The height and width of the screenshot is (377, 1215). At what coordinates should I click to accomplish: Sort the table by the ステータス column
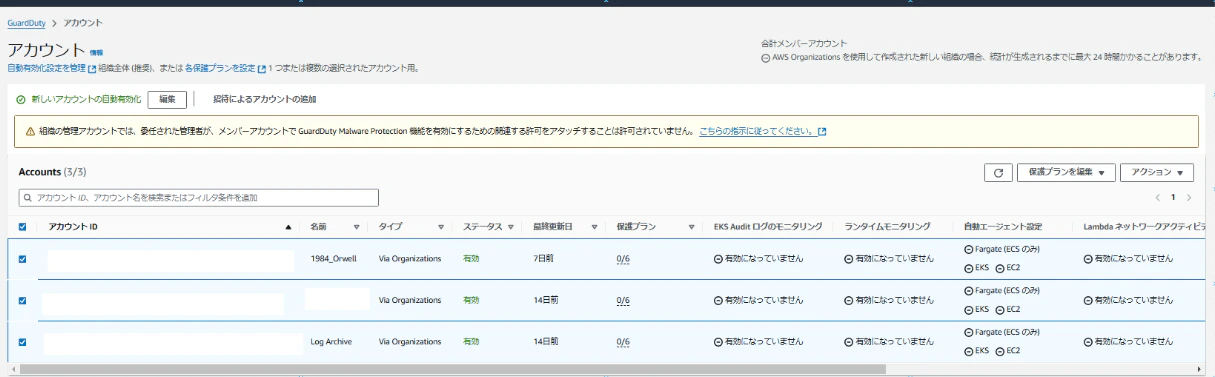pos(512,227)
